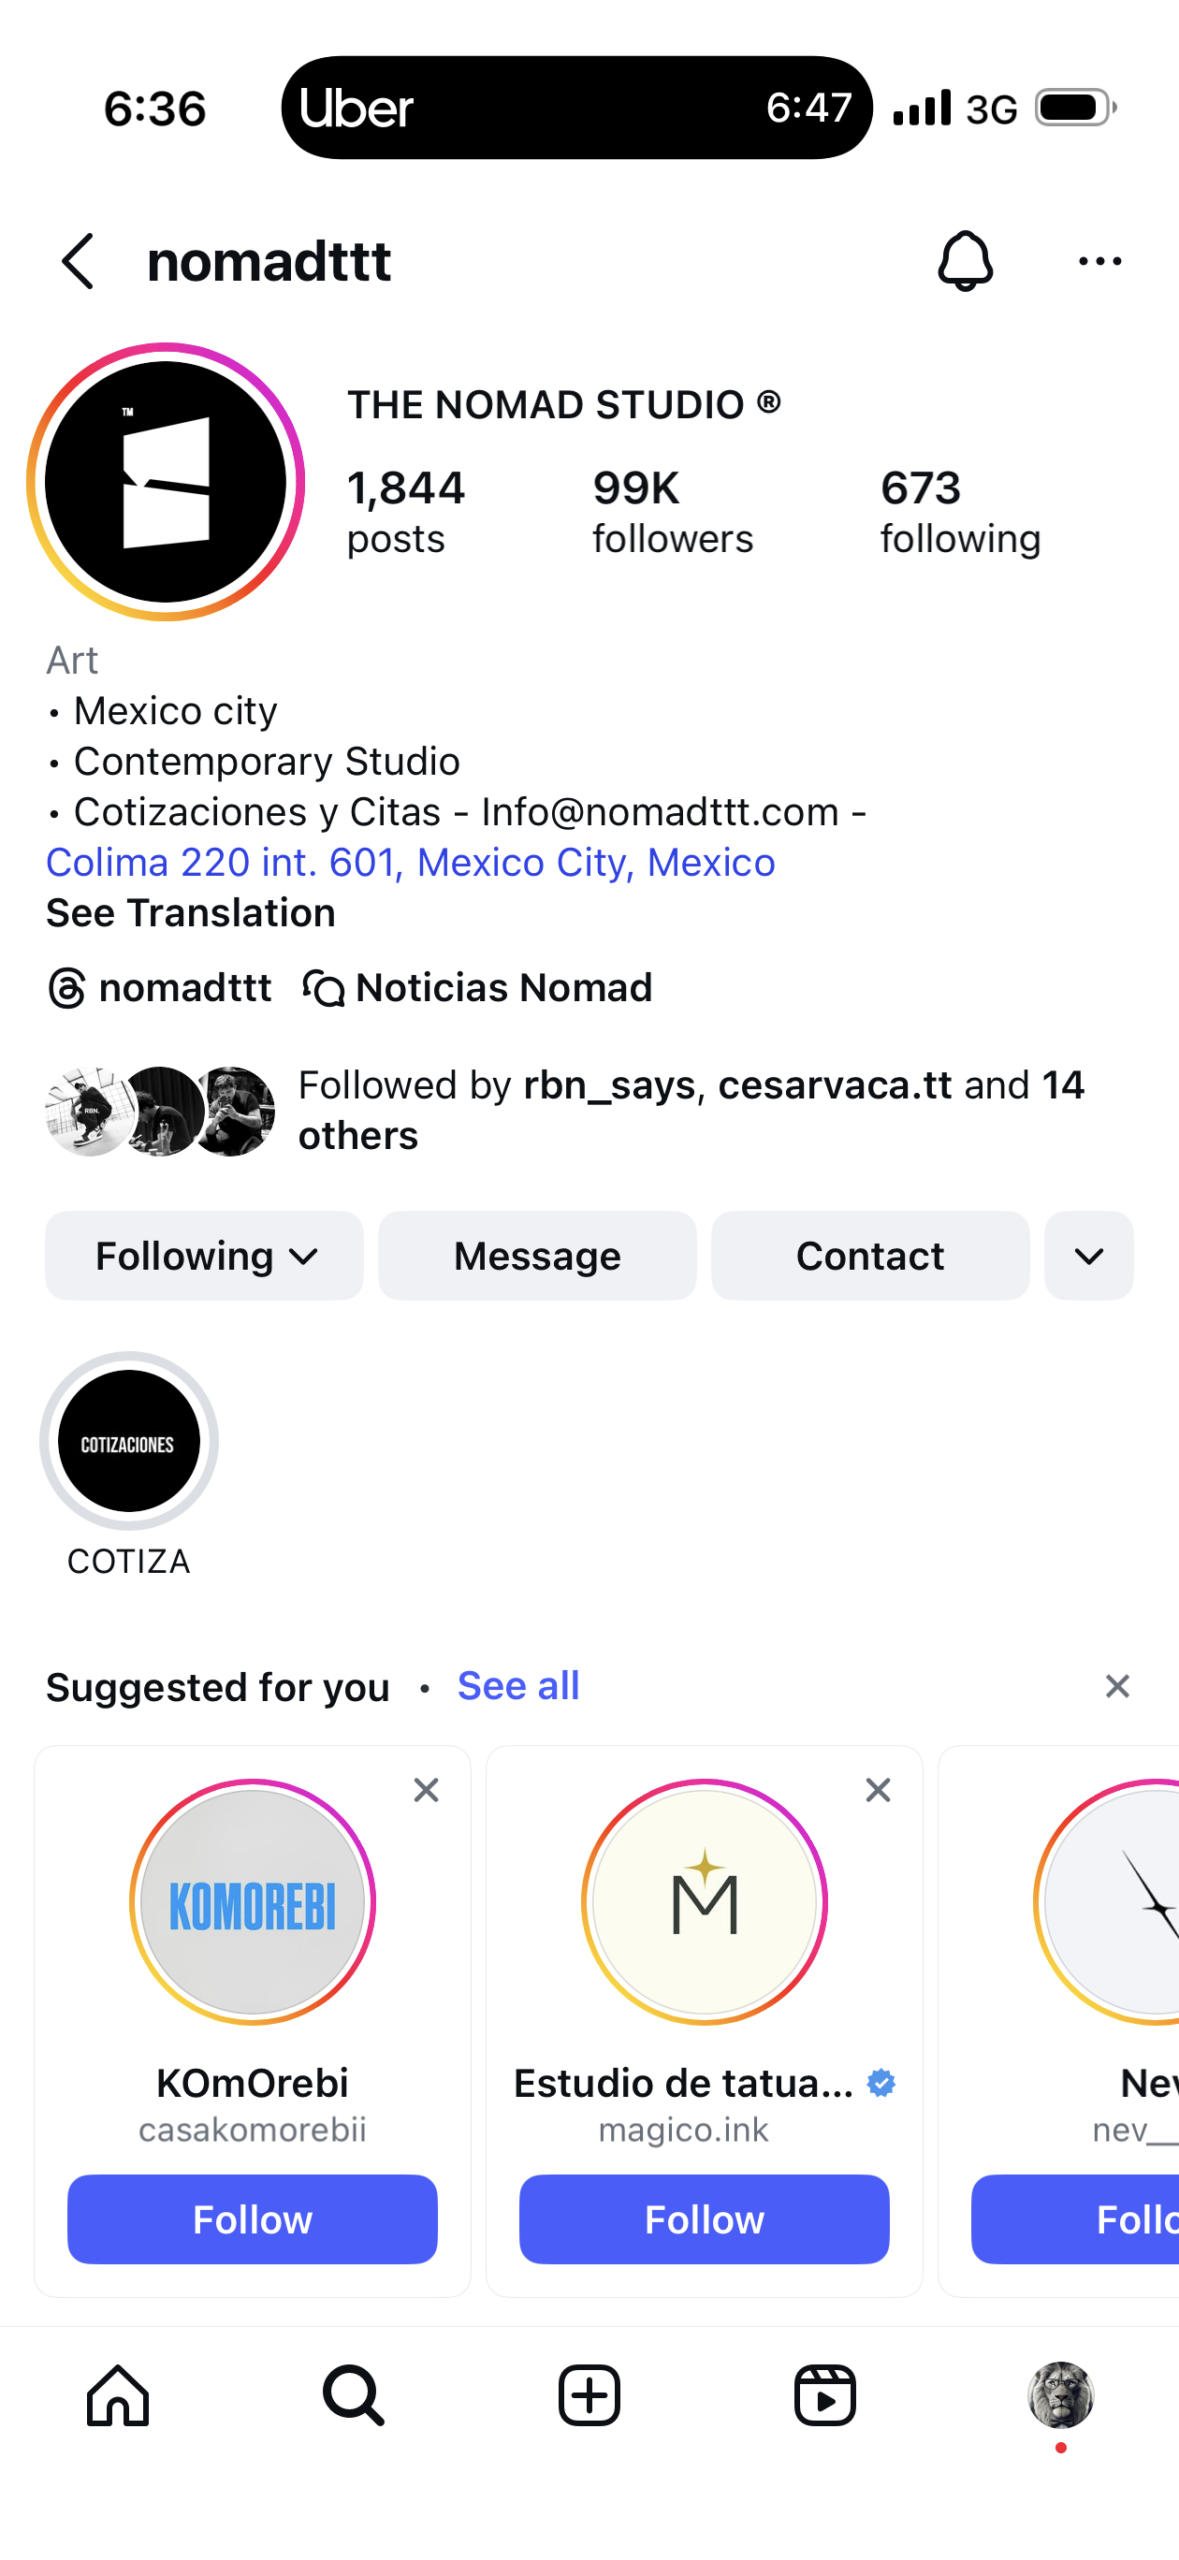Close the Suggested for you section
This screenshot has width=1179, height=2560.
[x=1117, y=1687]
